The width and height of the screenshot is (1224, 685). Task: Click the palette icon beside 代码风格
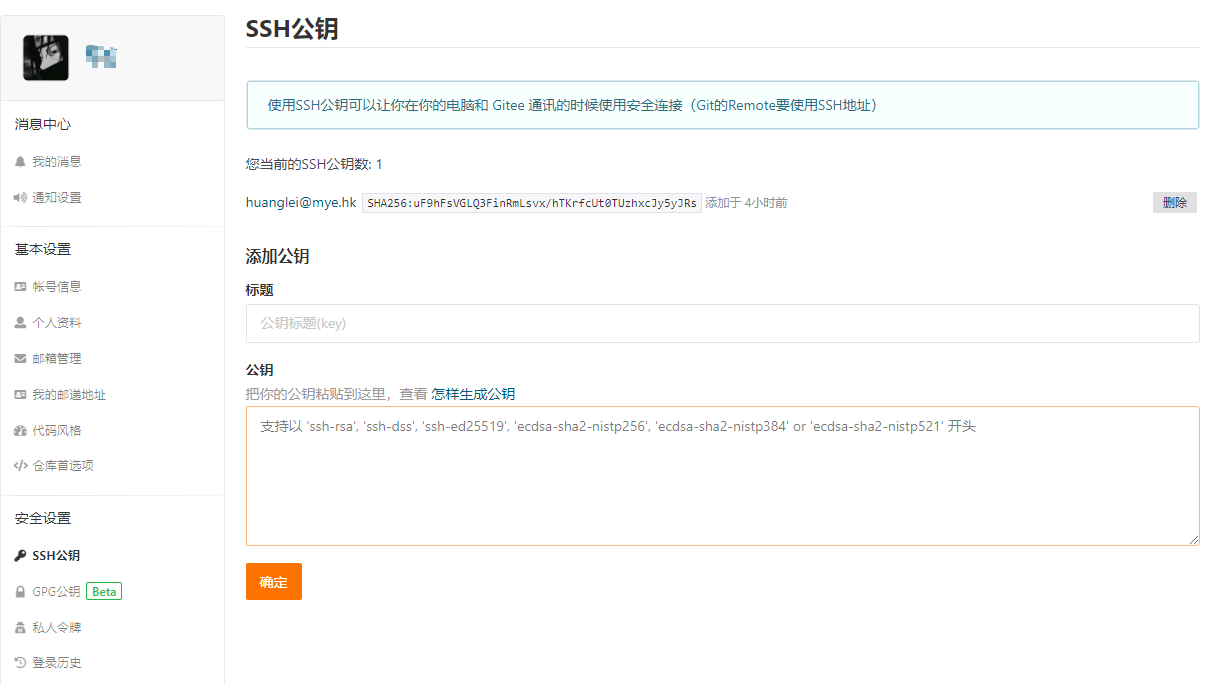click(x=20, y=430)
